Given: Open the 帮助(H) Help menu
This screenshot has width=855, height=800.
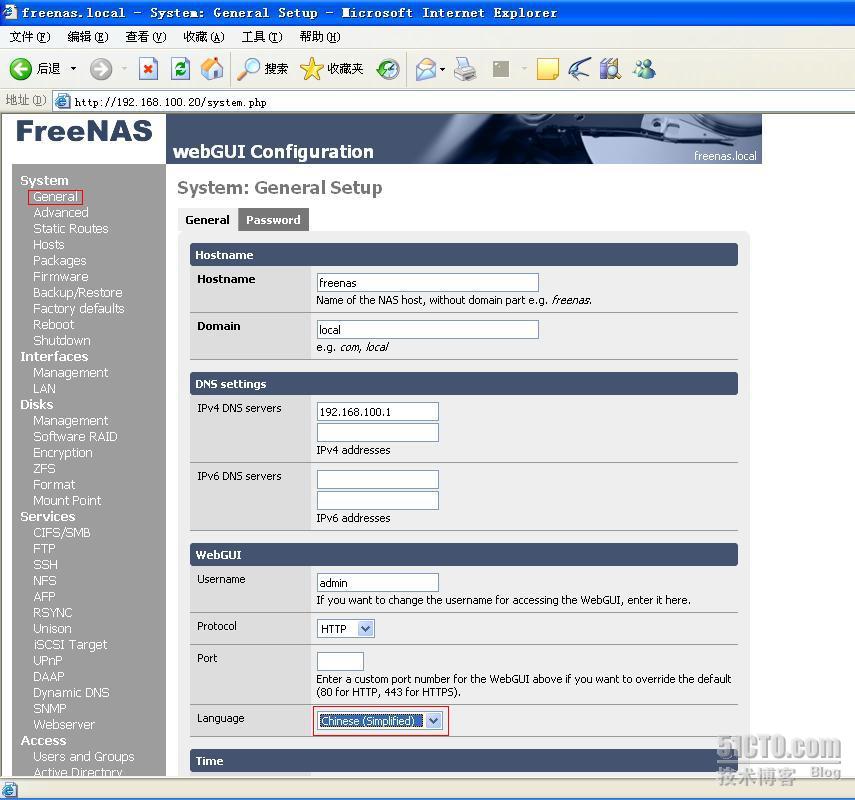Looking at the screenshot, I should point(320,37).
